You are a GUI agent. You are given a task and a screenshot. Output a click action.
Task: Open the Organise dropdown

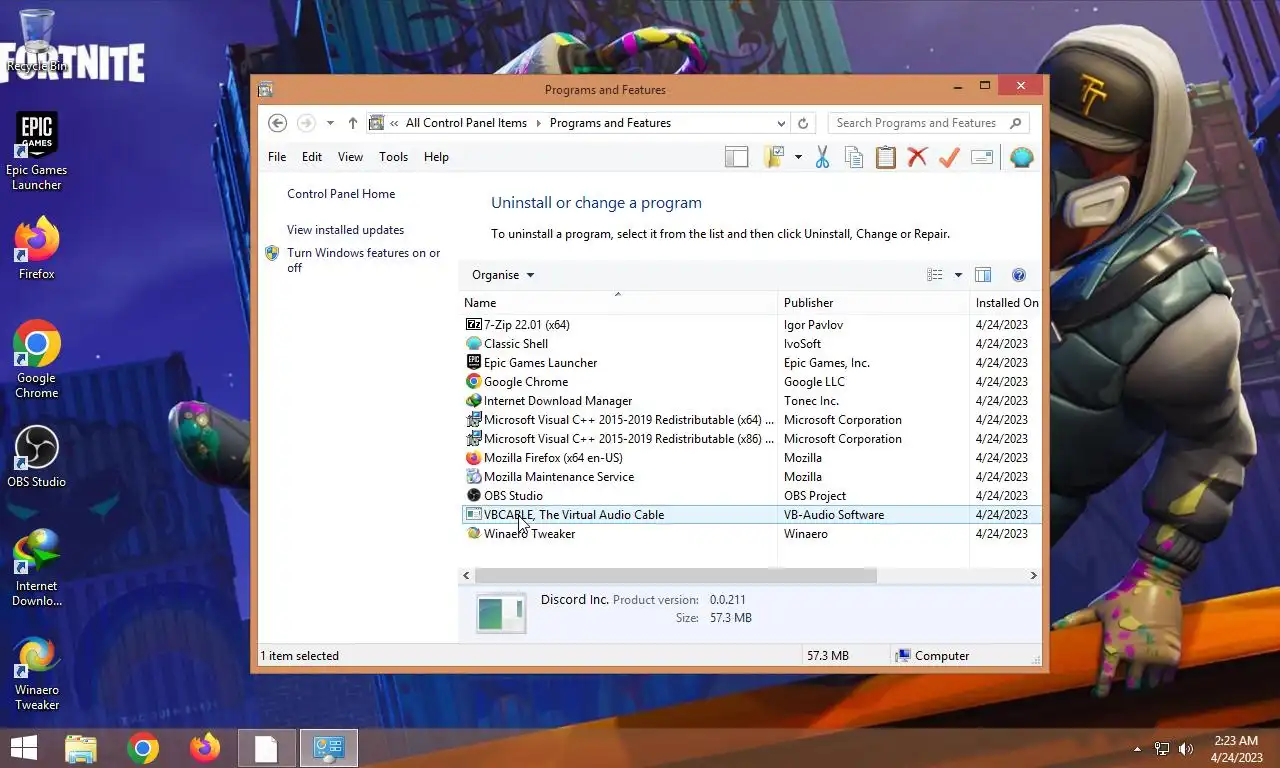(503, 275)
